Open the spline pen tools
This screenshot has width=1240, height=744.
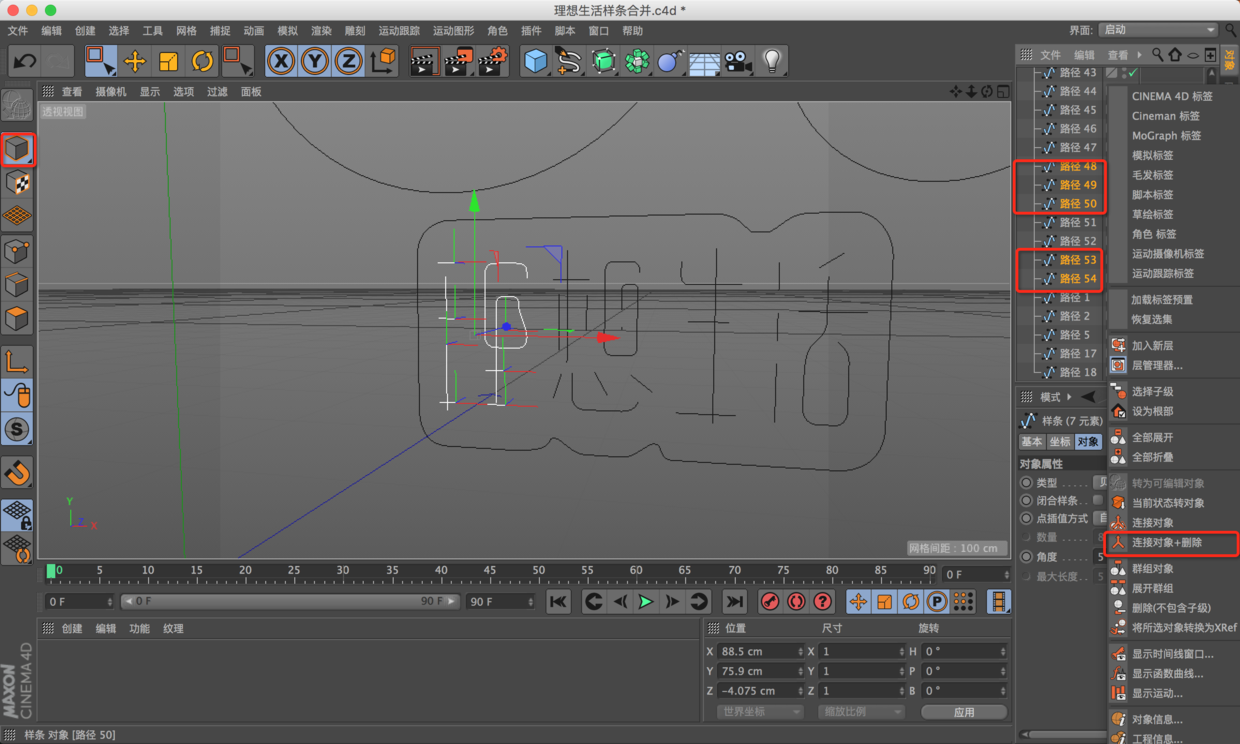click(569, 61)
